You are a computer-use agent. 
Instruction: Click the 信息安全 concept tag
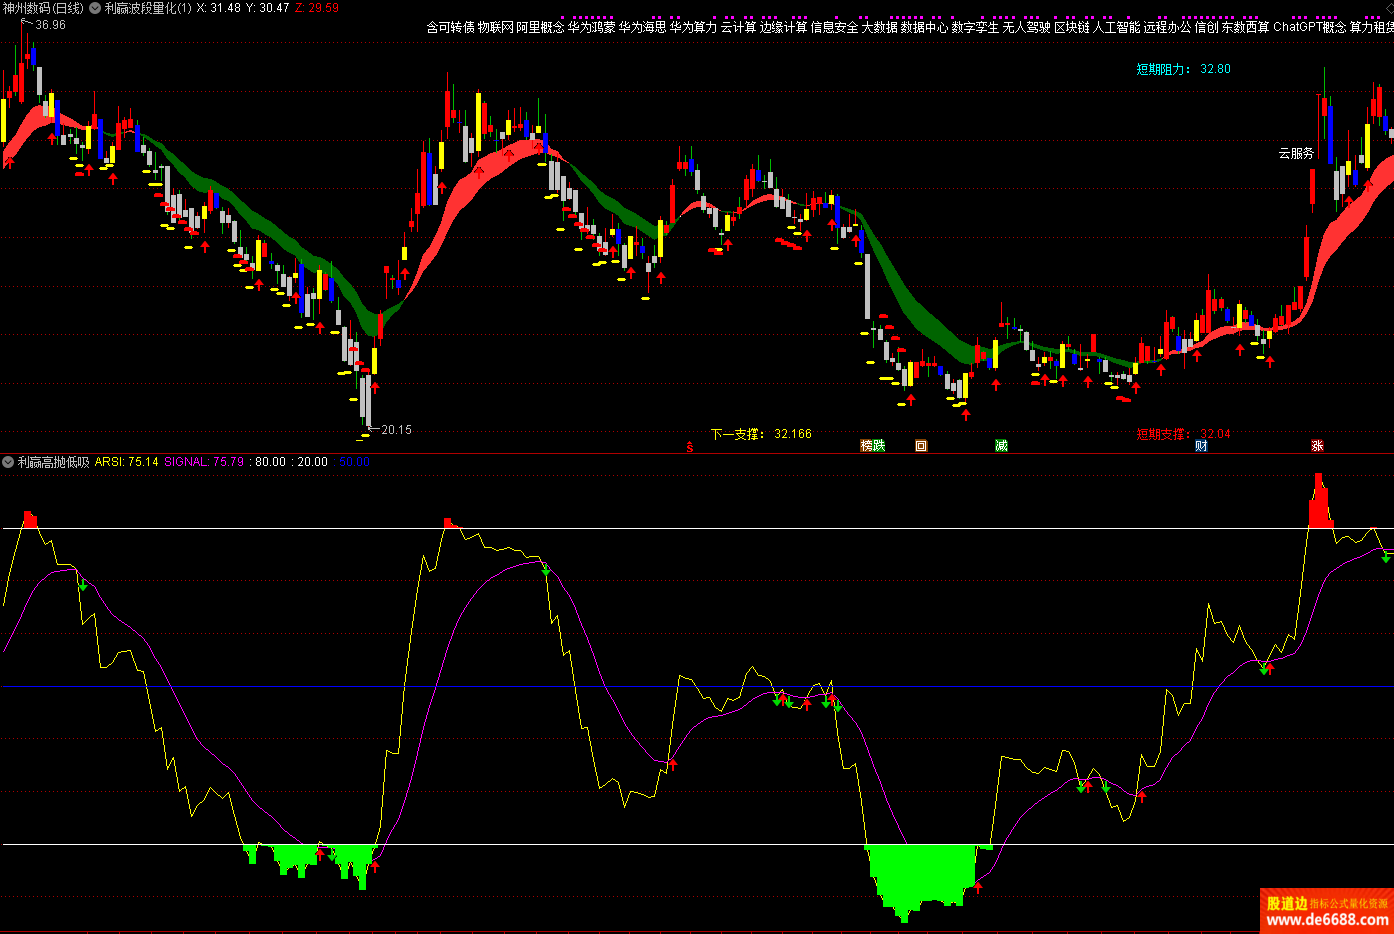pyautogui.click(x=834, y=28)
